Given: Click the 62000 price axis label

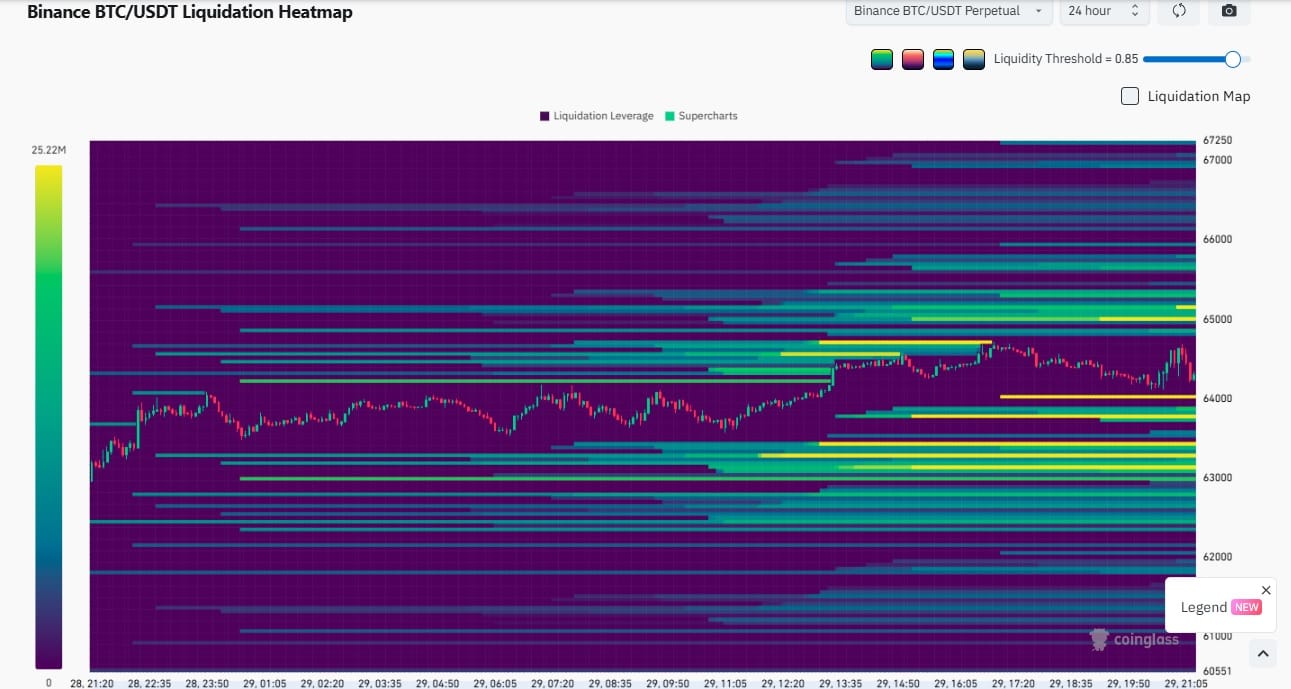Looking at the screenshot, I should [1217, 556].
